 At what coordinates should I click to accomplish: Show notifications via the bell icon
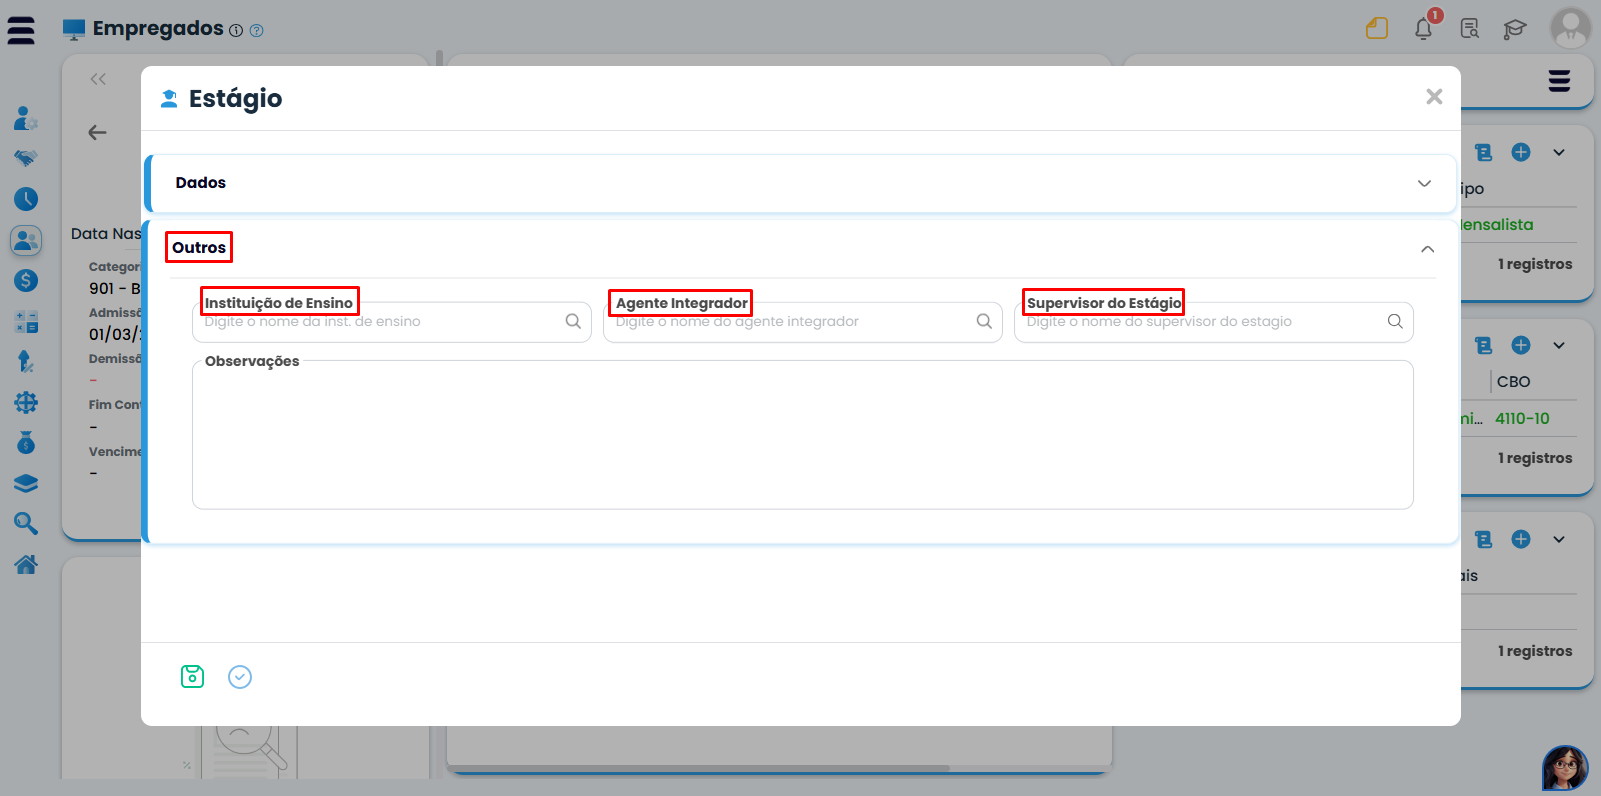tap(1423, 29)
